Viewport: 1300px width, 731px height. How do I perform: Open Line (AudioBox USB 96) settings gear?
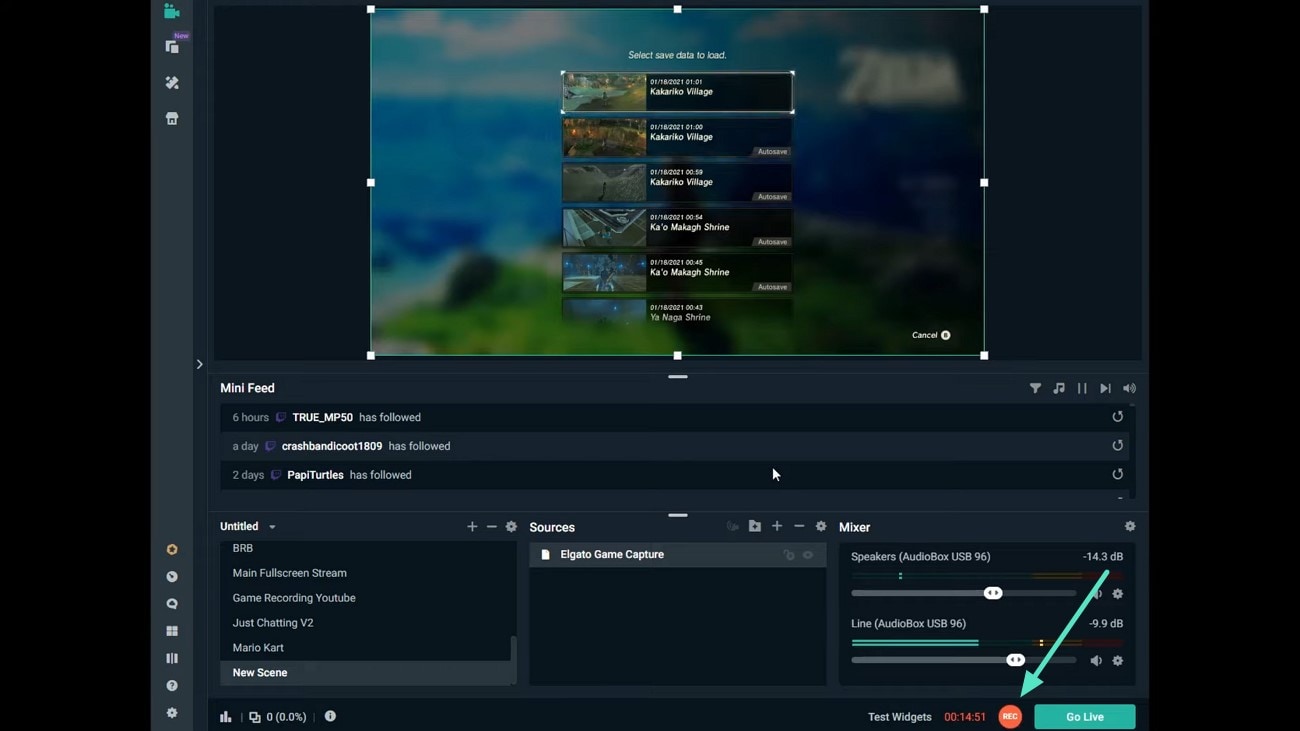coord(1118,661)
